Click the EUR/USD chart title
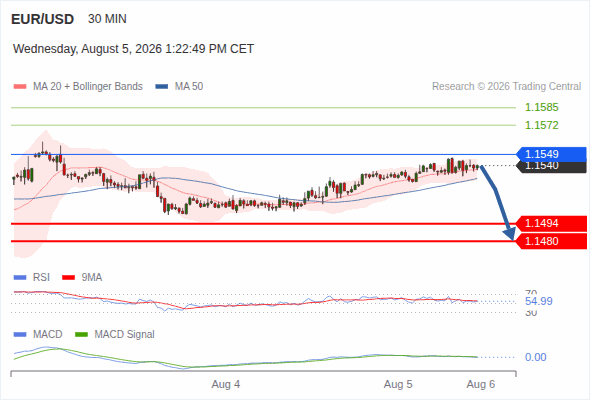This screenshot has height=400, width=590. 43,19
